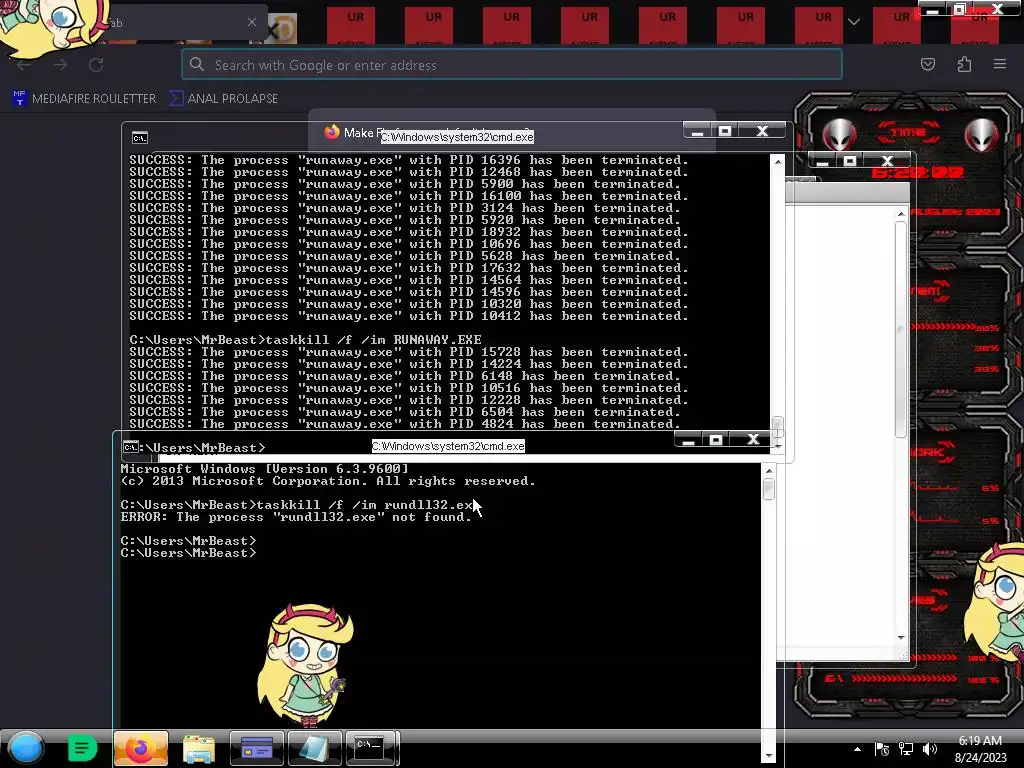Open the volume speaker tray icon
The width and height of the screenshot is (1024, 768).
coord(930,749)
